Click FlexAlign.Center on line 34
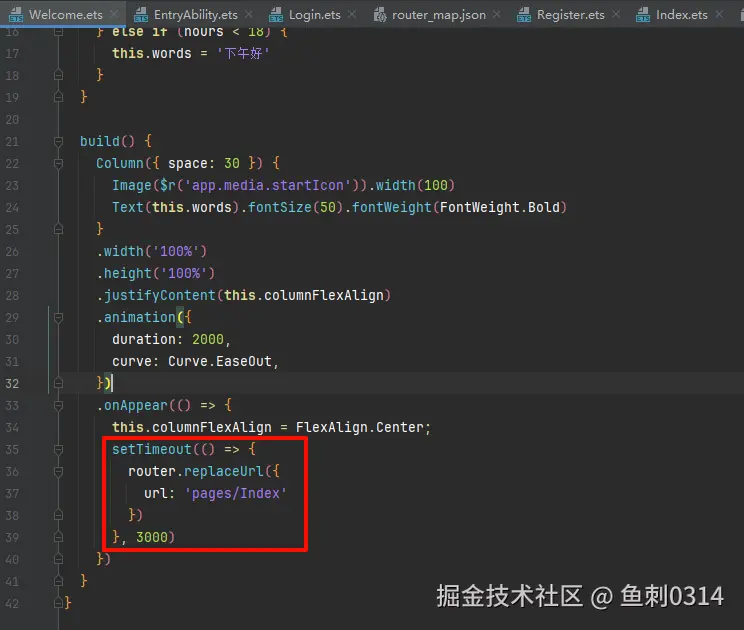 pyautogui.click(x=360, y=427)
